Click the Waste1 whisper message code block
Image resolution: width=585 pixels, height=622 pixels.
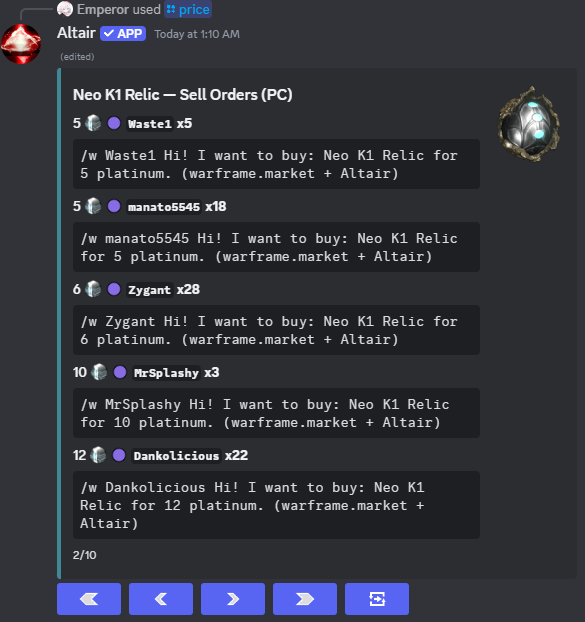pyautogui.click(x=276, y=164)
